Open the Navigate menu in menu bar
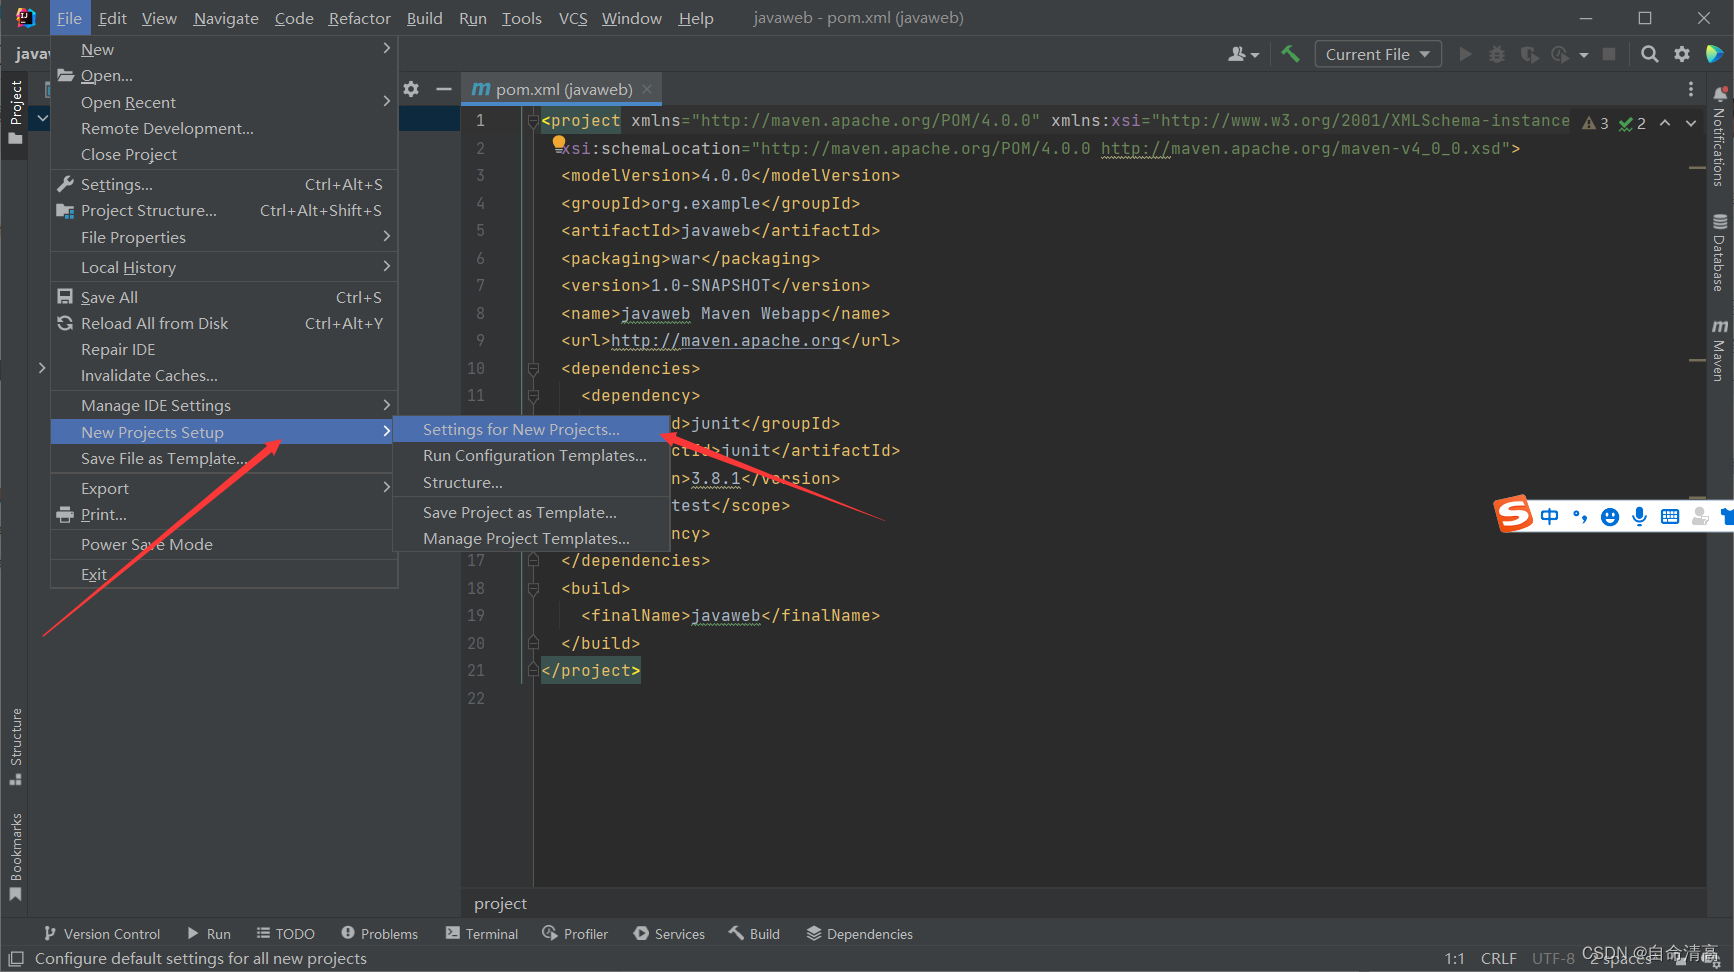This screenshot has height=972, width=1734. [226, 18]
